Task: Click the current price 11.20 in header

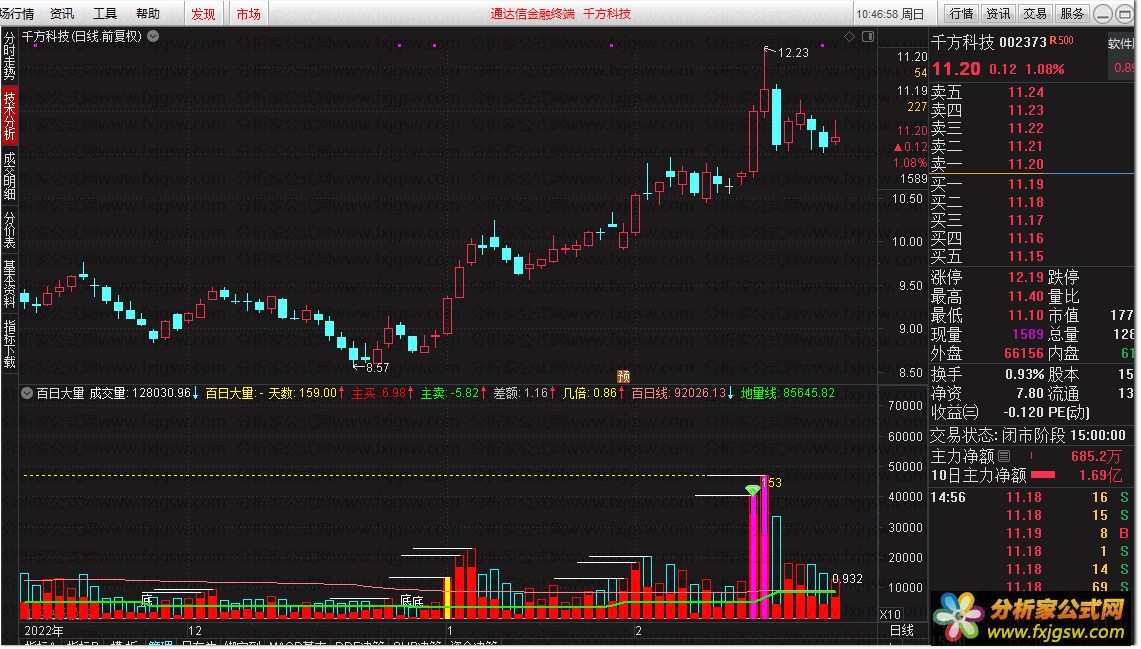Action: [x=956, y=69]
